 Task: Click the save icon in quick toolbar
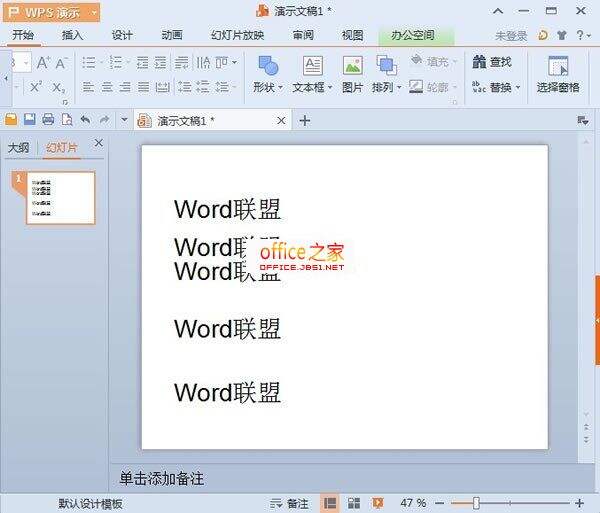29,120
